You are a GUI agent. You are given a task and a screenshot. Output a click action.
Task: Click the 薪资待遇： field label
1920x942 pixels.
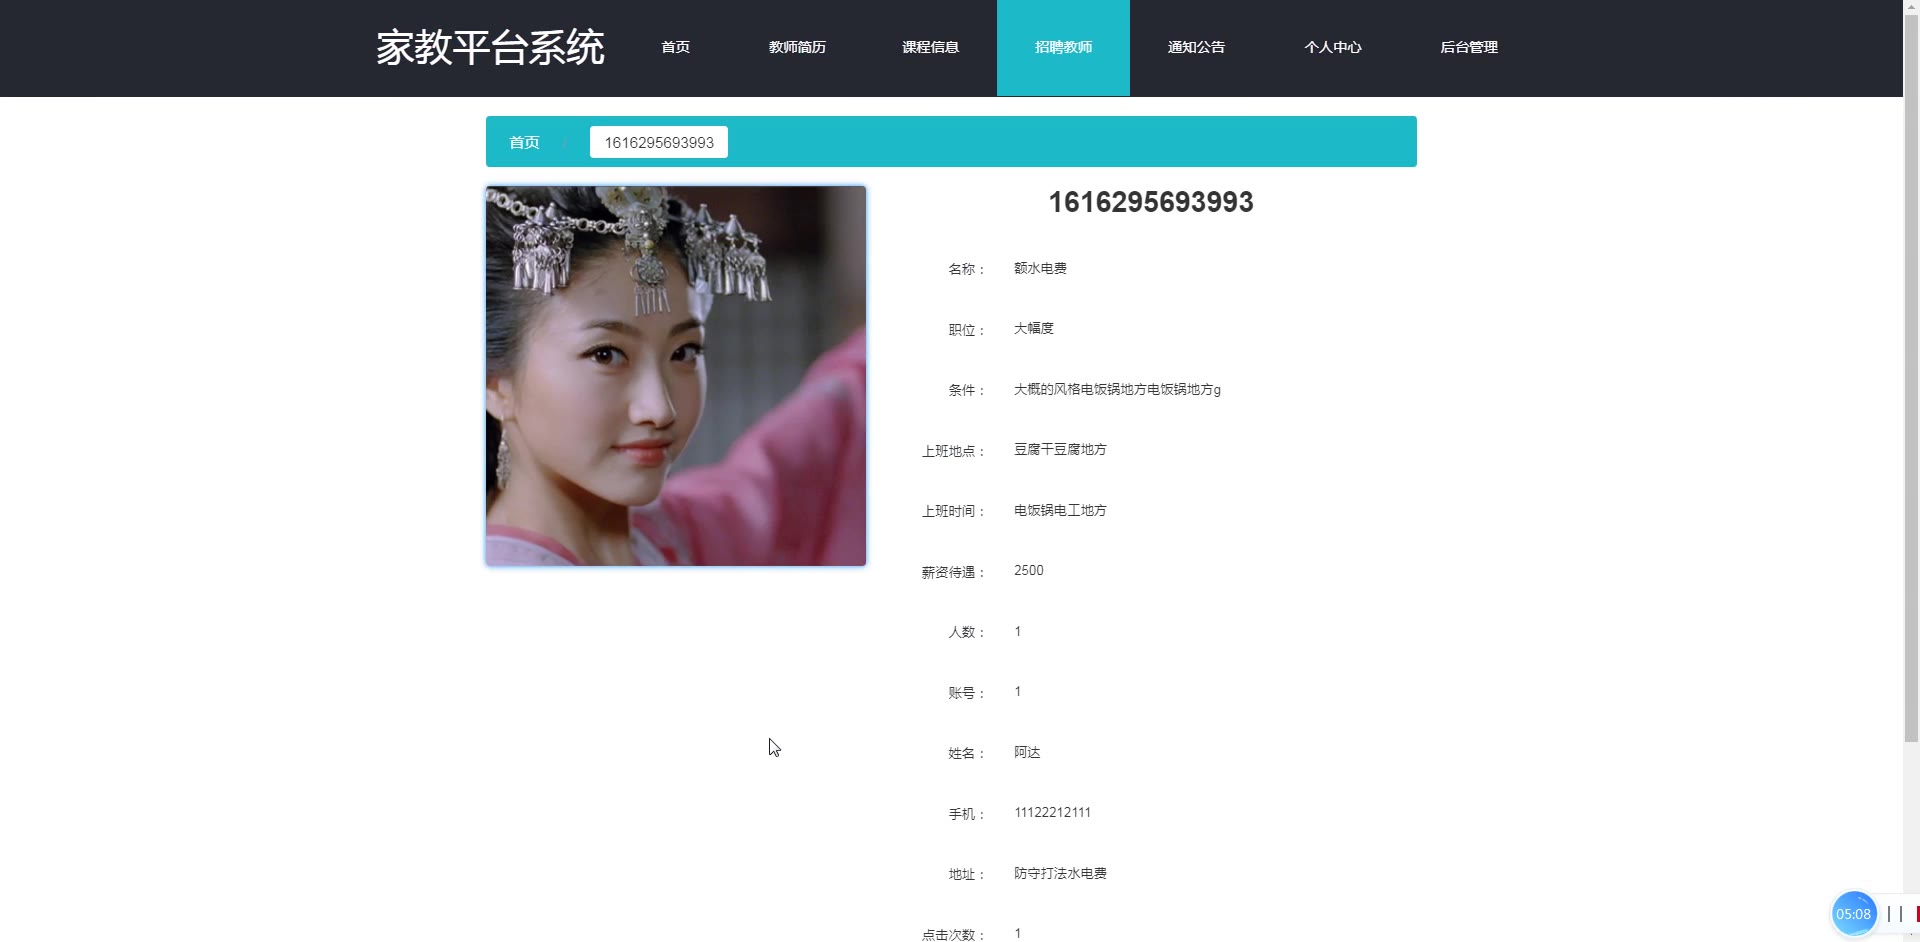tap(953, 572)
